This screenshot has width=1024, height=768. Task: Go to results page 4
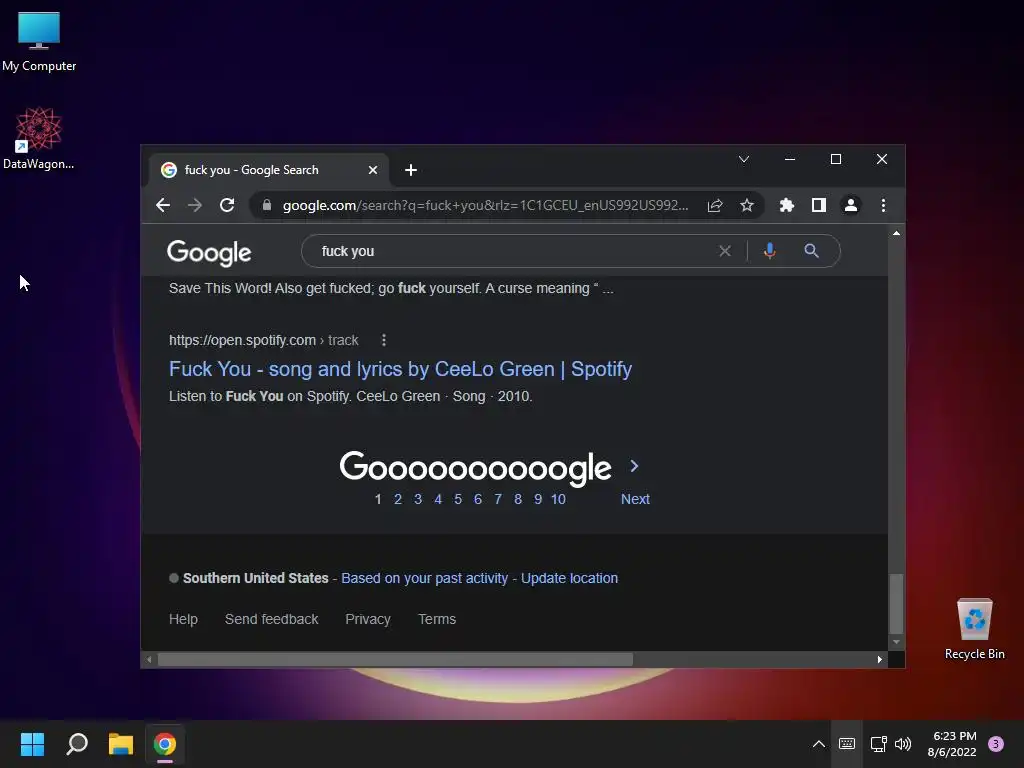click(x=438, y=499)
